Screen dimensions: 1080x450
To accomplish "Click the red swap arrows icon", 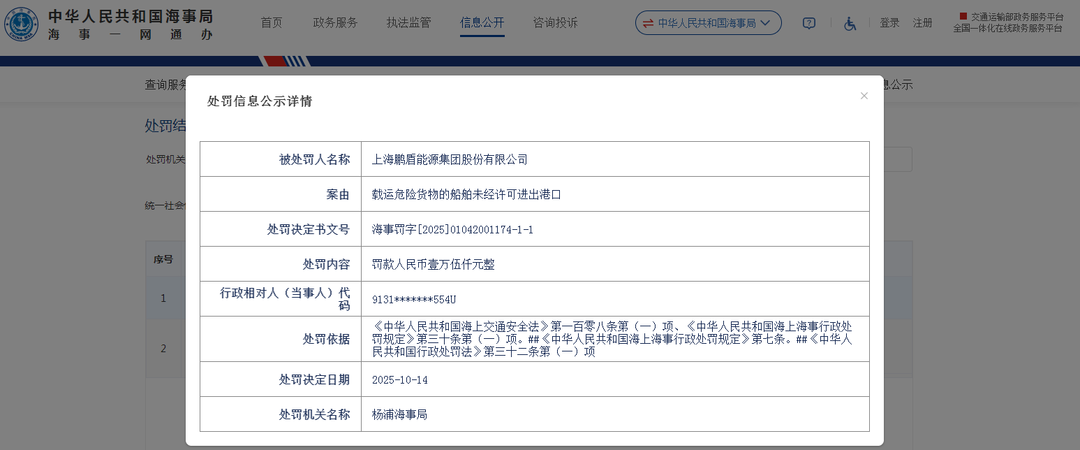I will 648,23.
